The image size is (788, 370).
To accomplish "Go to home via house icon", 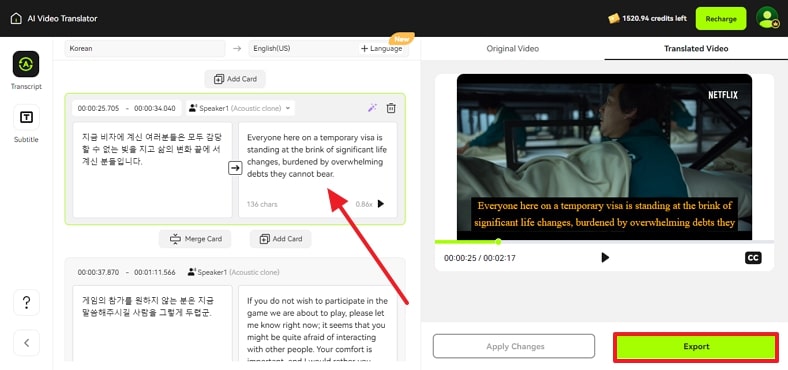I will pos(16,19).
